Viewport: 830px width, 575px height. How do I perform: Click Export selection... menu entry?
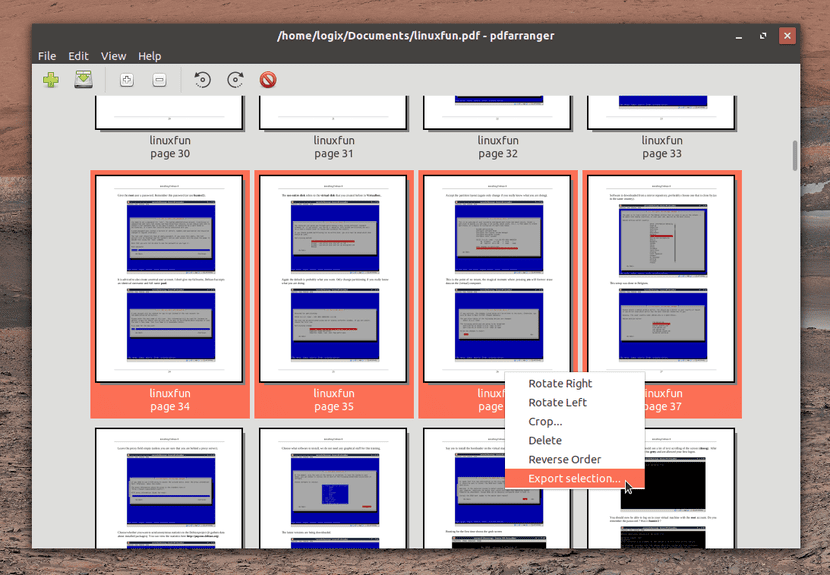(x=574, y=479)
